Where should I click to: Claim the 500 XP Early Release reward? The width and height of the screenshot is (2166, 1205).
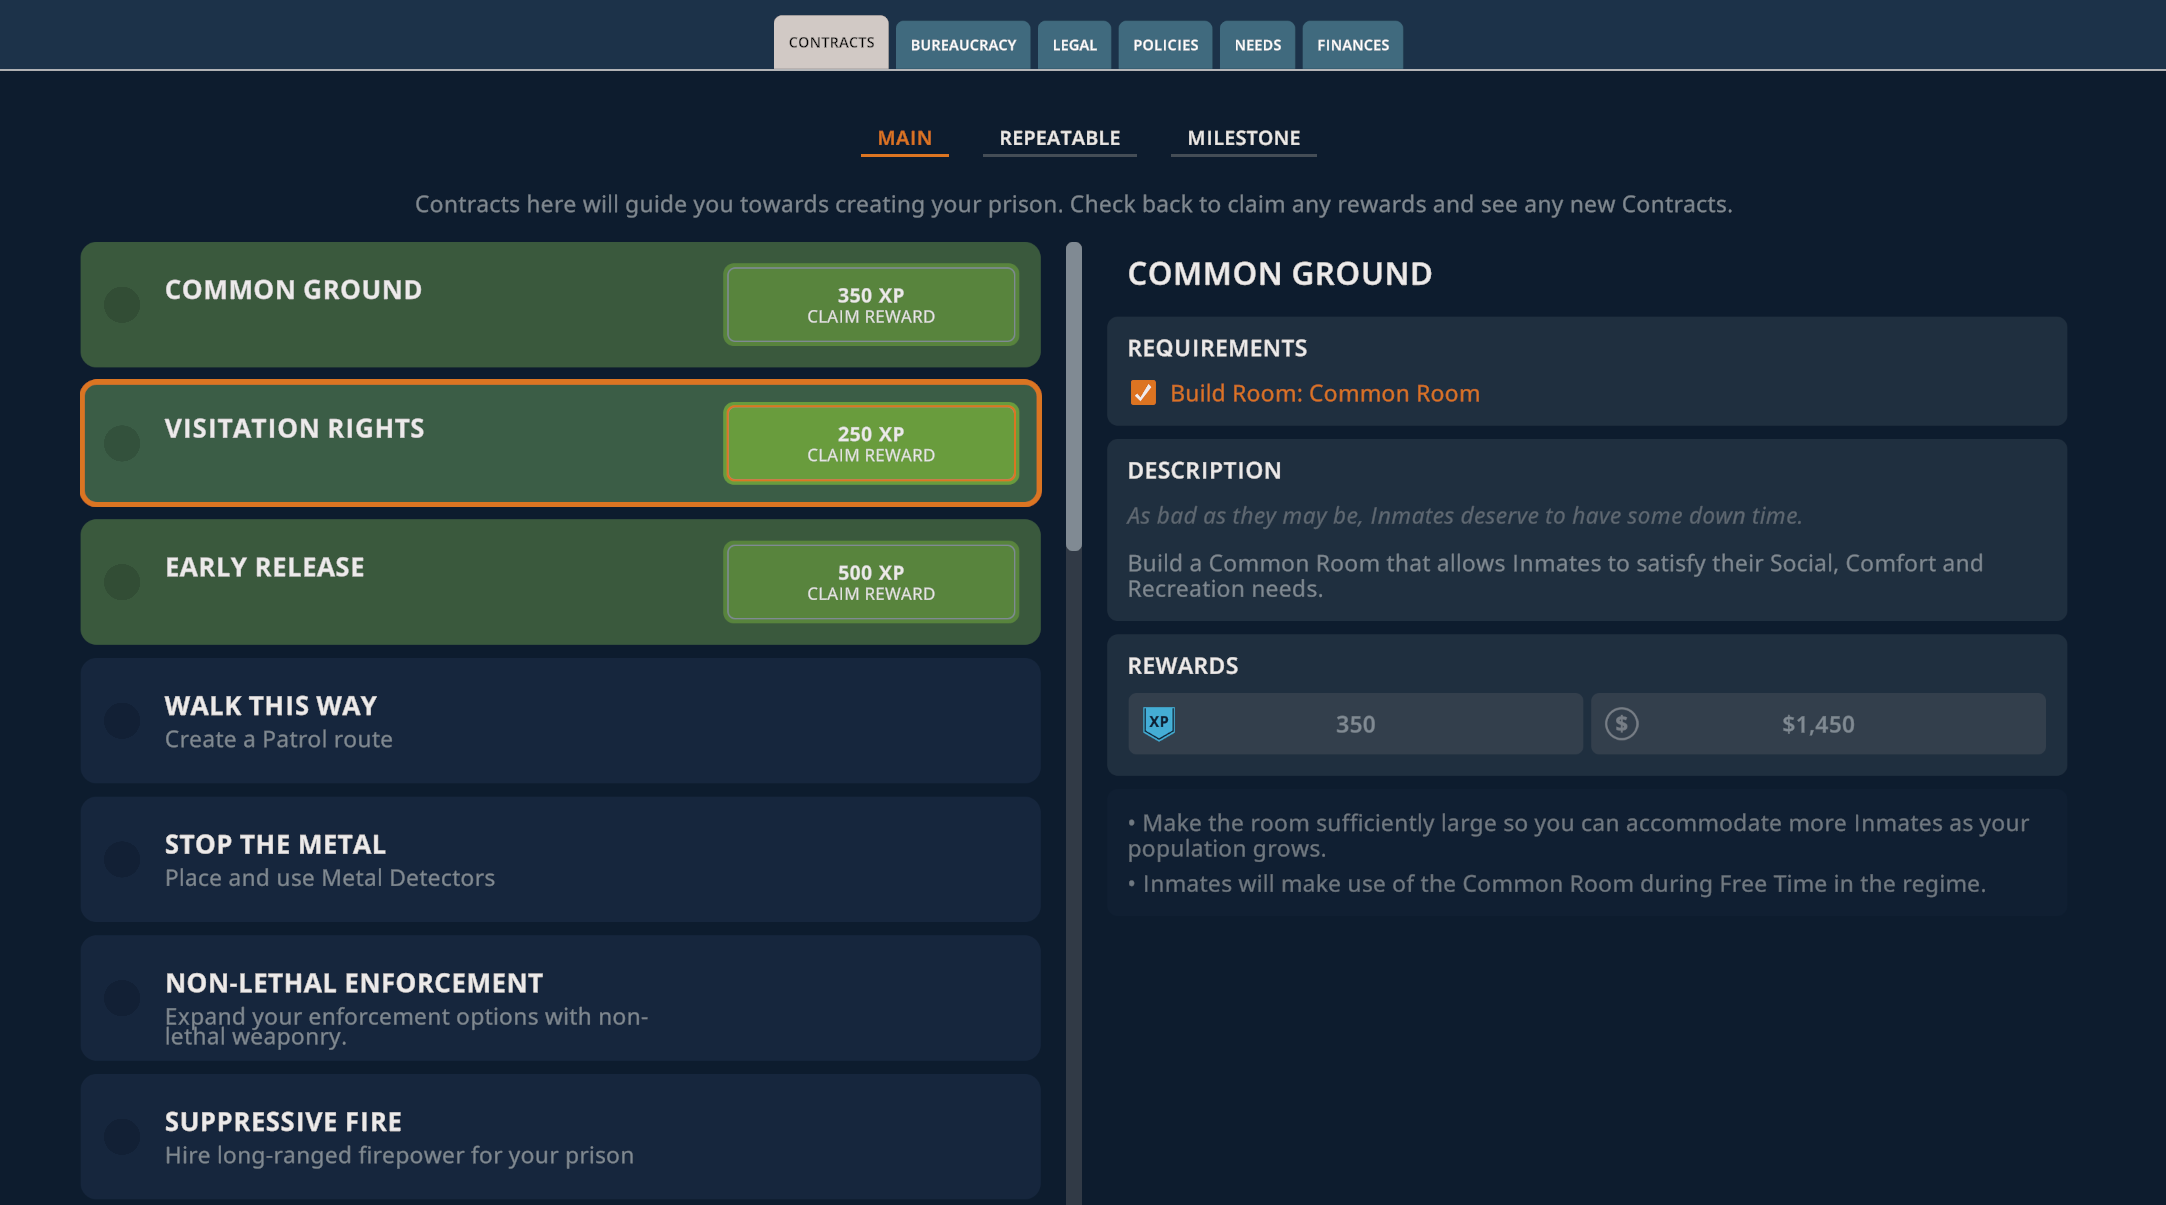point(870,582)
